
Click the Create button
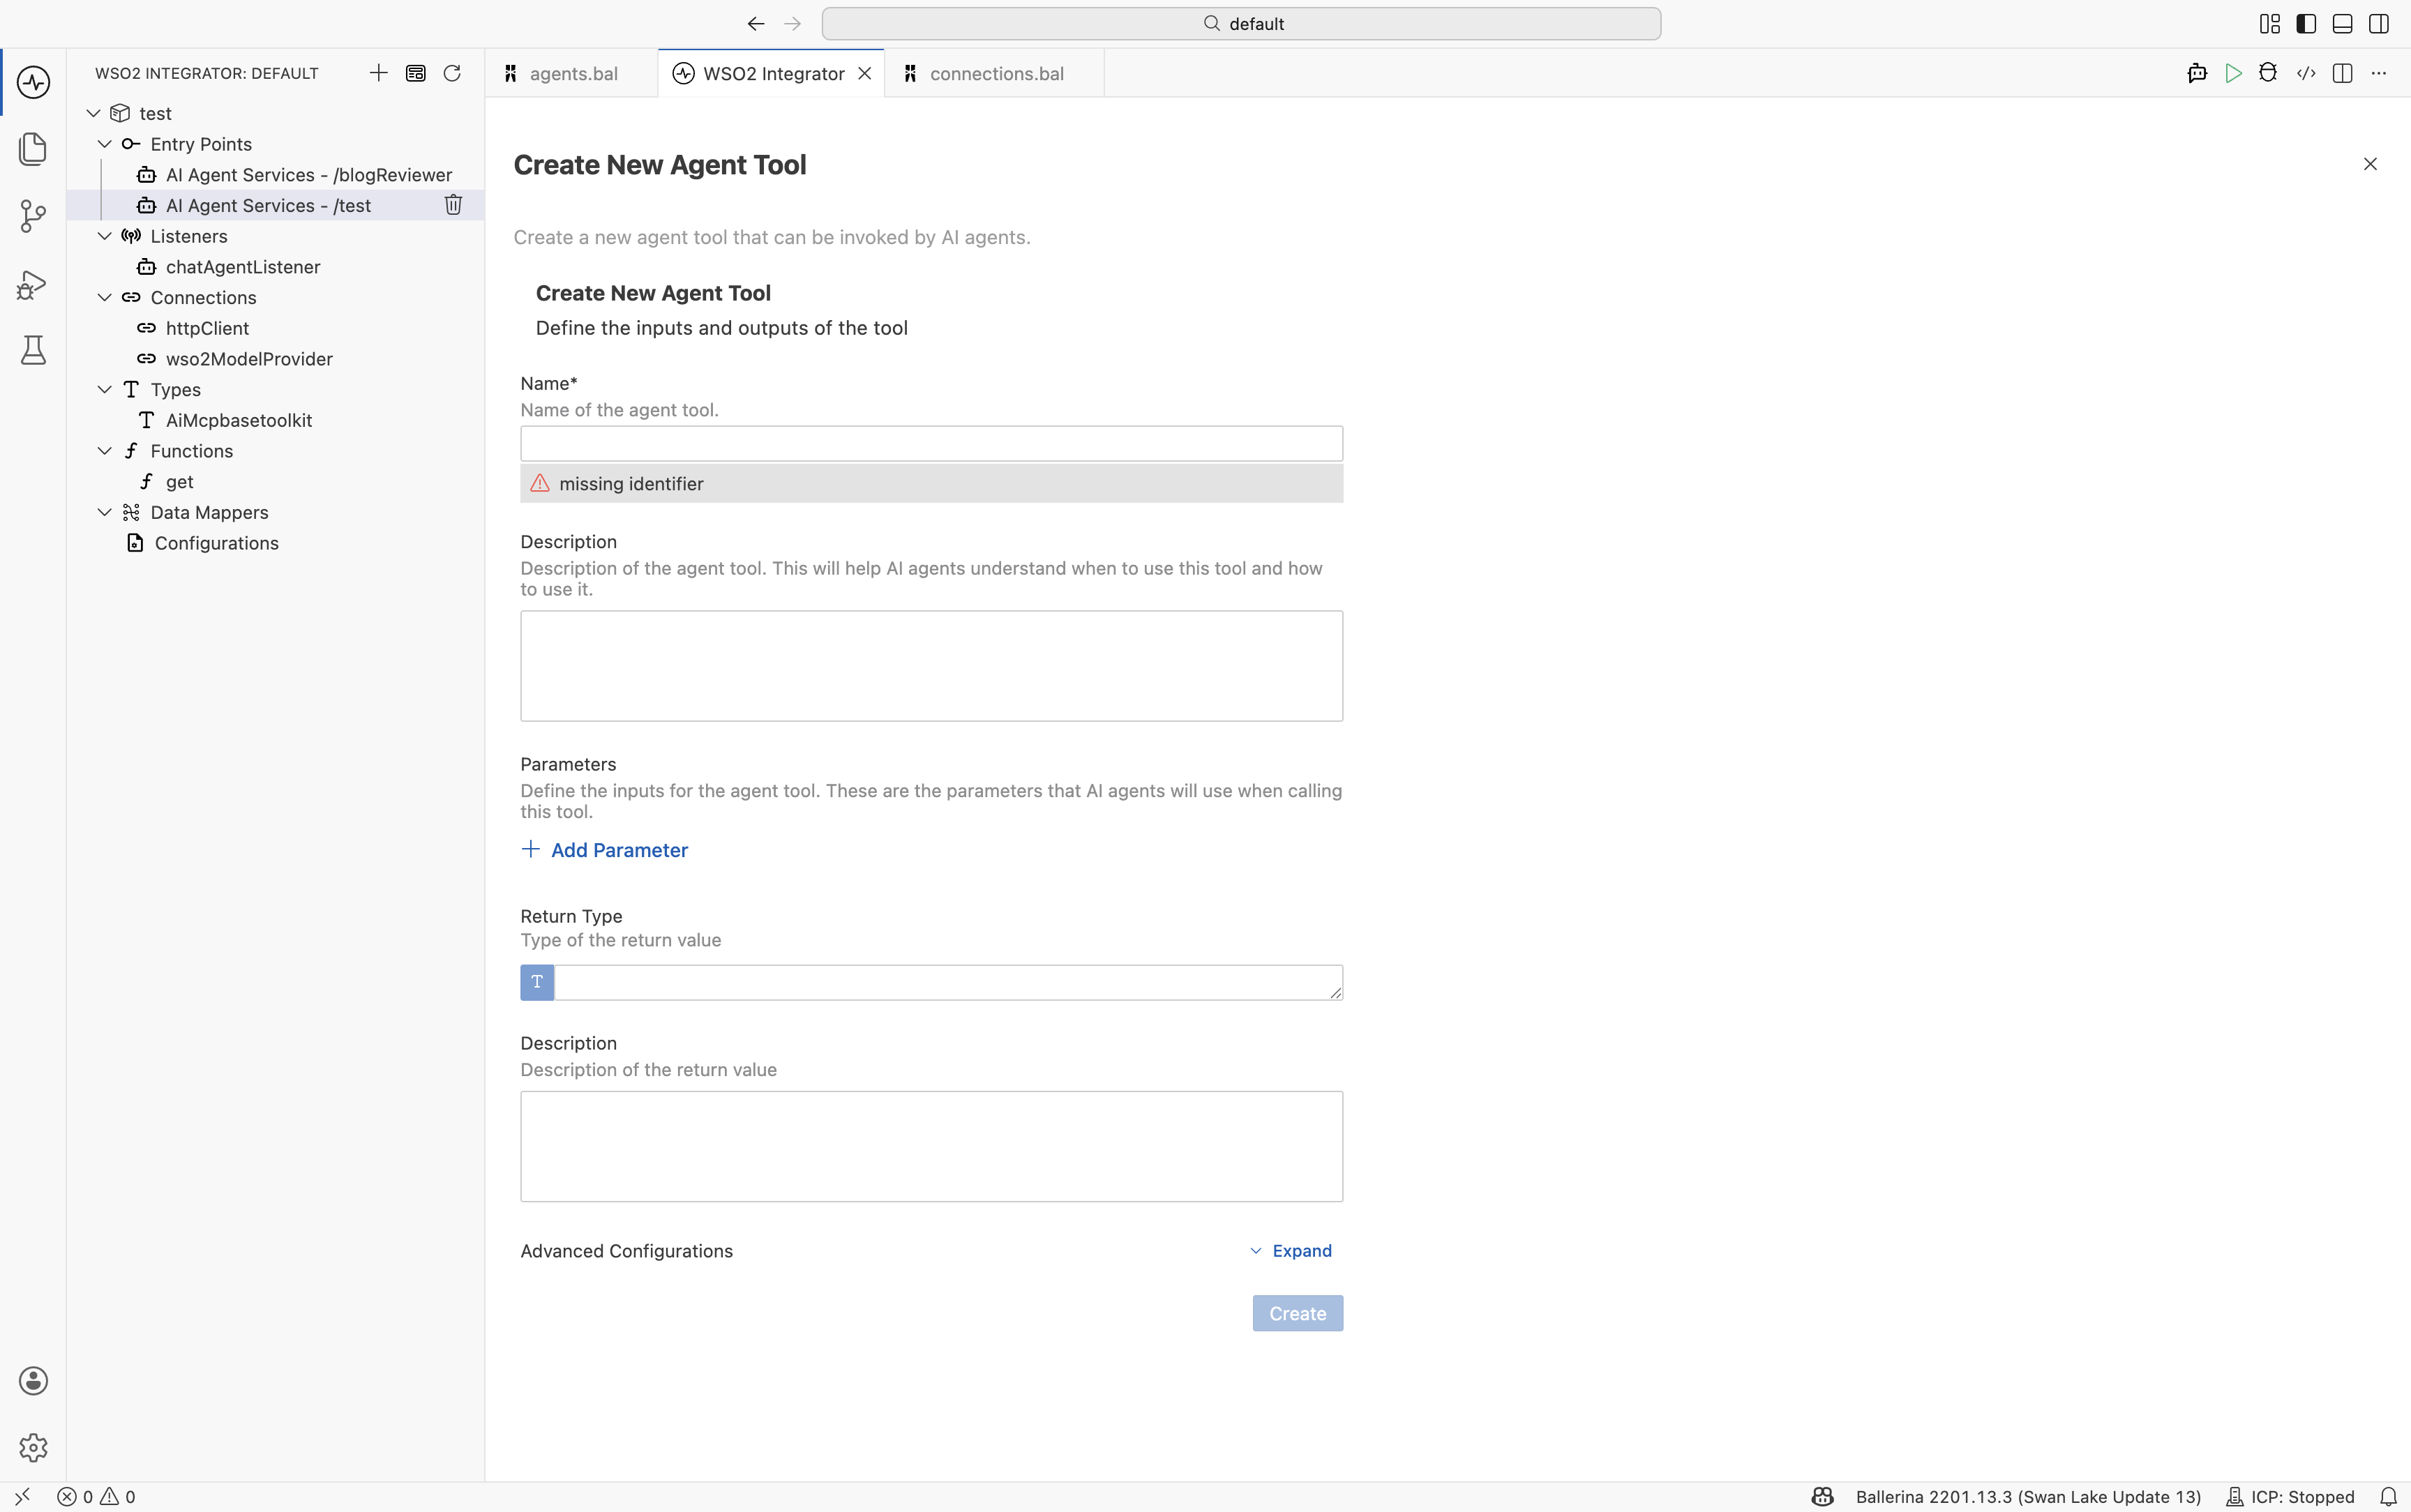(1298, 1313)
